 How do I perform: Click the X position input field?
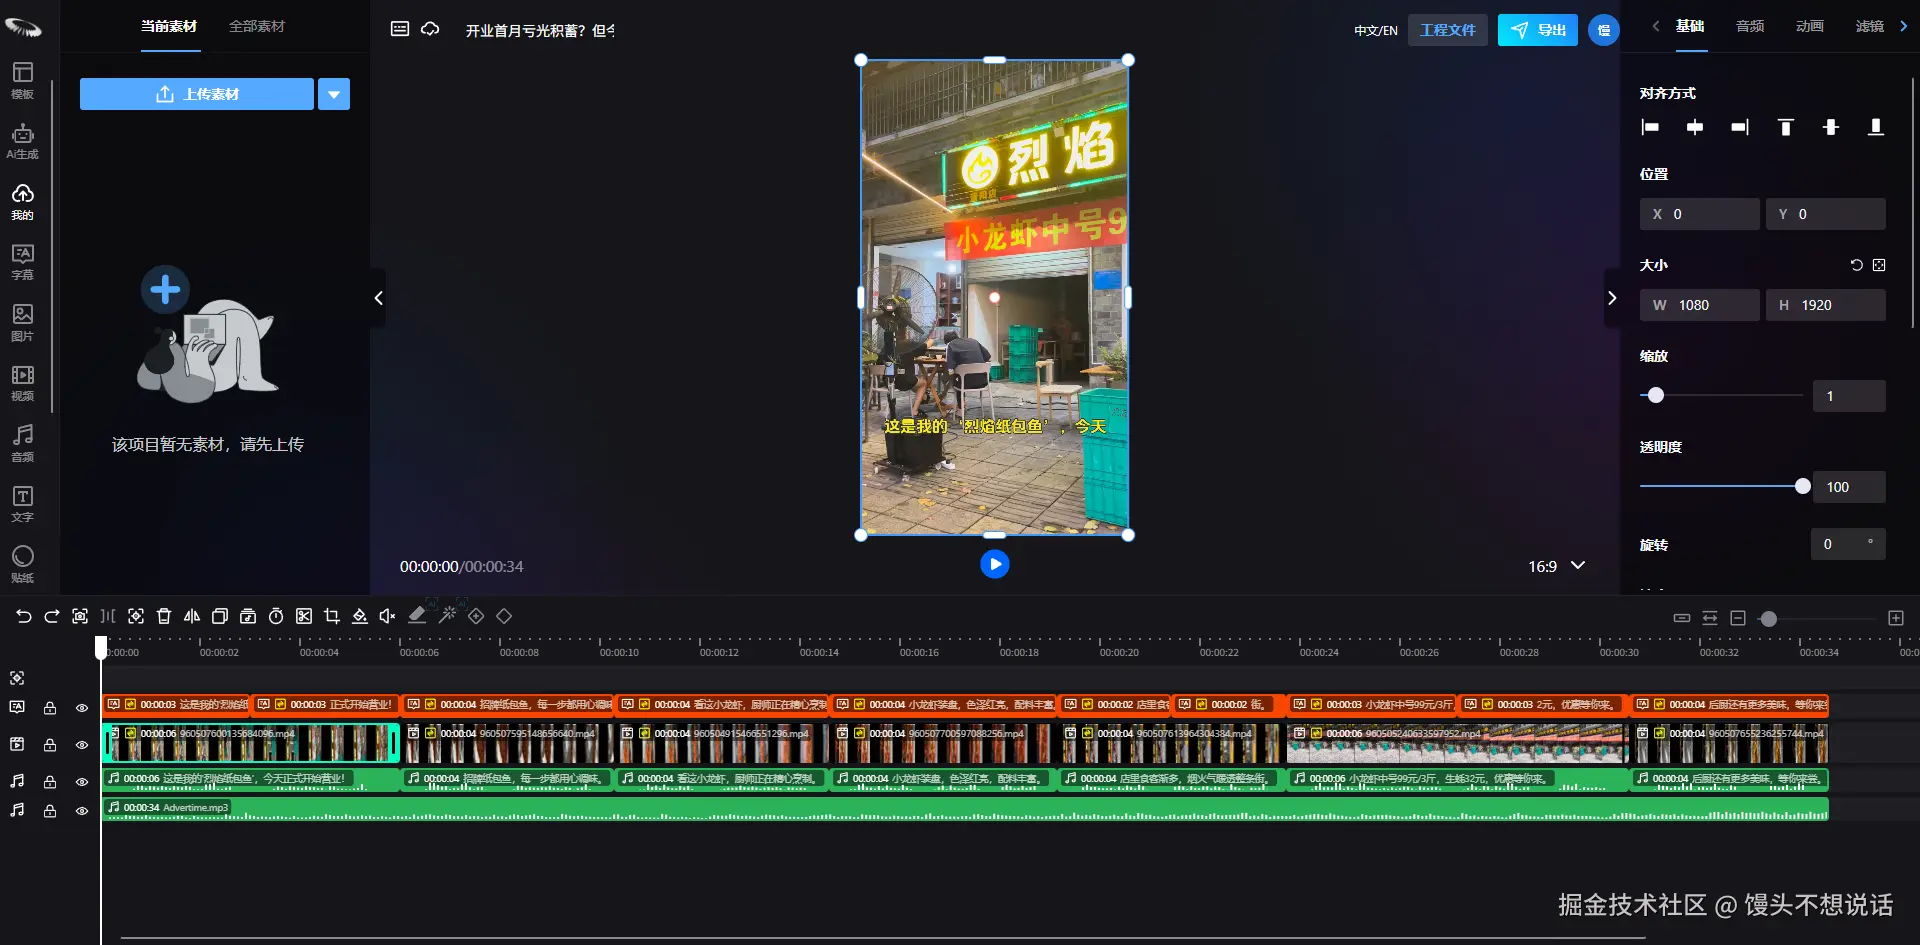(x=1700, y=214)
